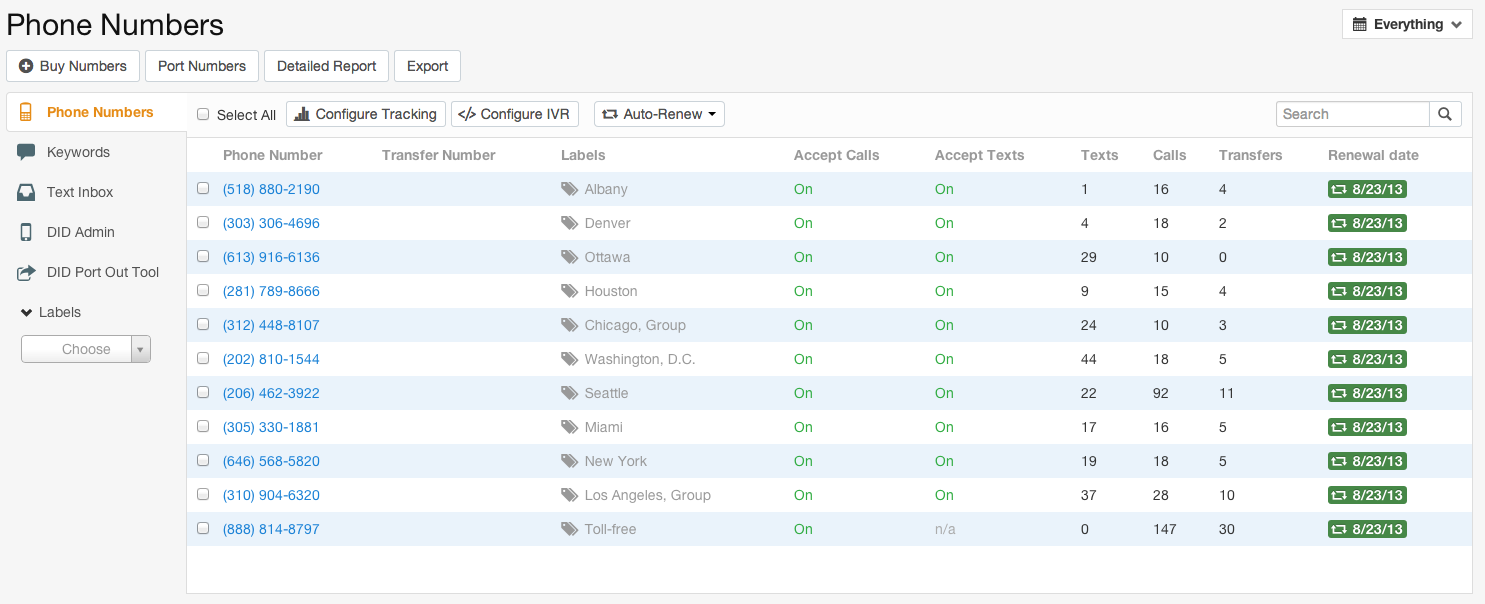
Task: Click the magnifier search button
Action: [1445, 114]
